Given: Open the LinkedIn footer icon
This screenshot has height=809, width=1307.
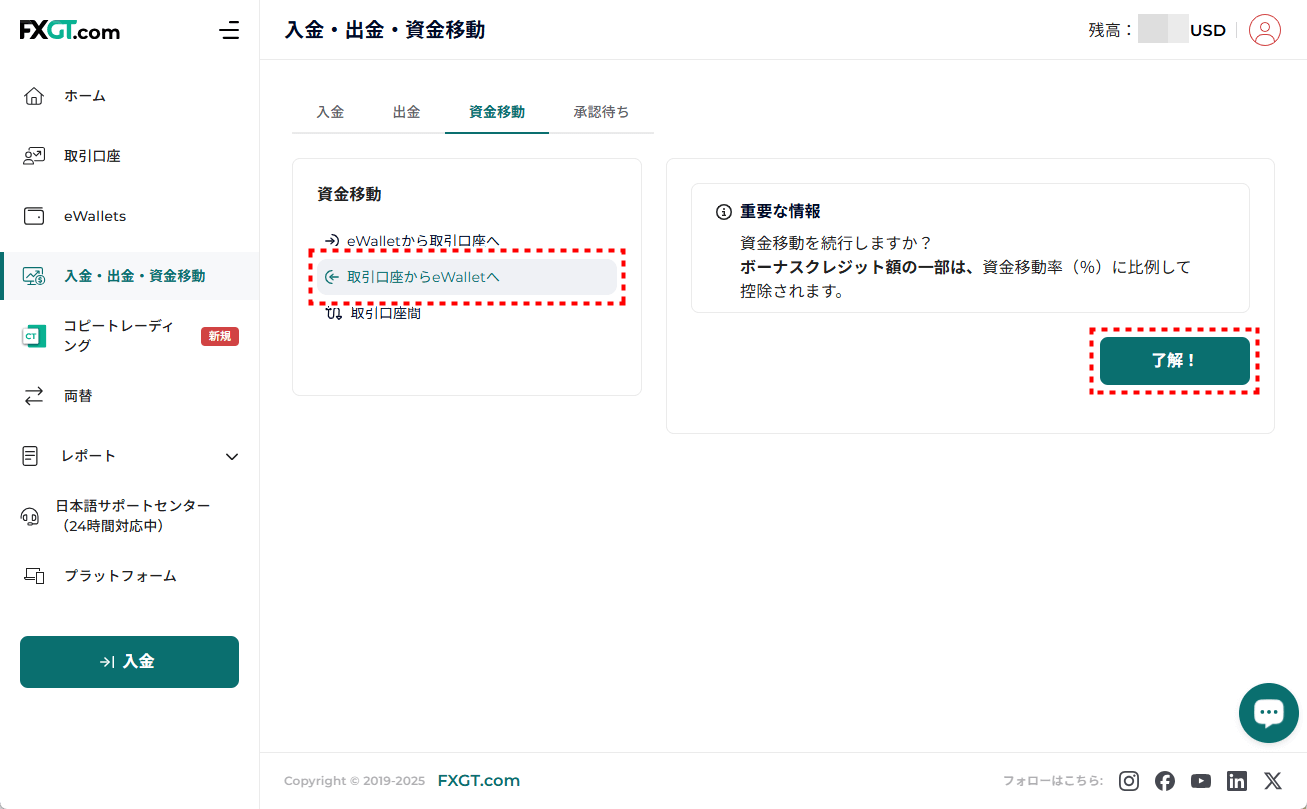Looking at the screenshot, I should (x=1237, y=781).
